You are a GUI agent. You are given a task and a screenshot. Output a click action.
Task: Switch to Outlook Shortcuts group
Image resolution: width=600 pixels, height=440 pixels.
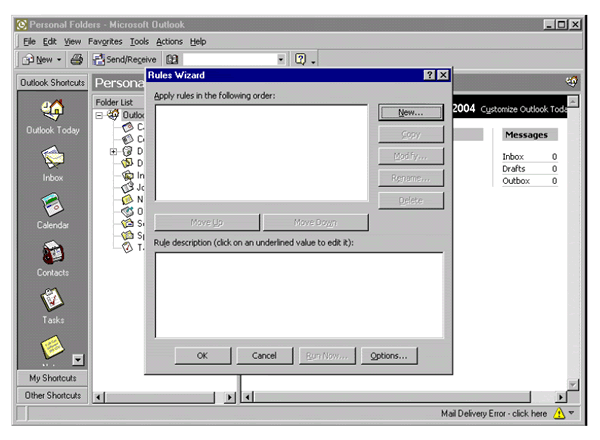[x=52, y=83]
